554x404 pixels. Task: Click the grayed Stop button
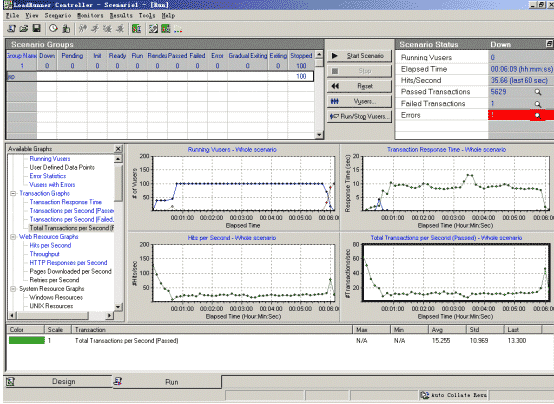(359, 71)
